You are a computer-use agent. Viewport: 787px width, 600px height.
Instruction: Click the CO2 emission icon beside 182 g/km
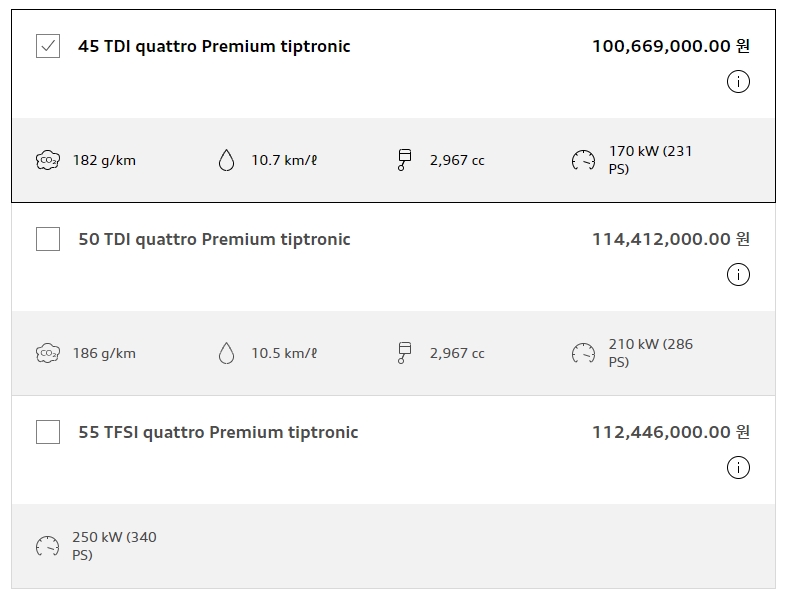[48, 160]
